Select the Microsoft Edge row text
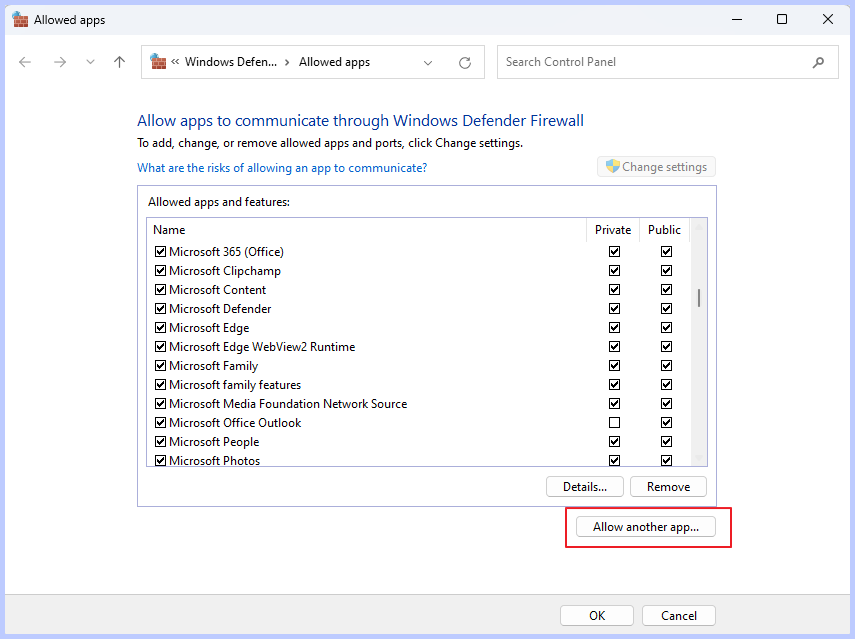Screen dimensions: 855x639 pyautogui.click(x=209, y=328)
